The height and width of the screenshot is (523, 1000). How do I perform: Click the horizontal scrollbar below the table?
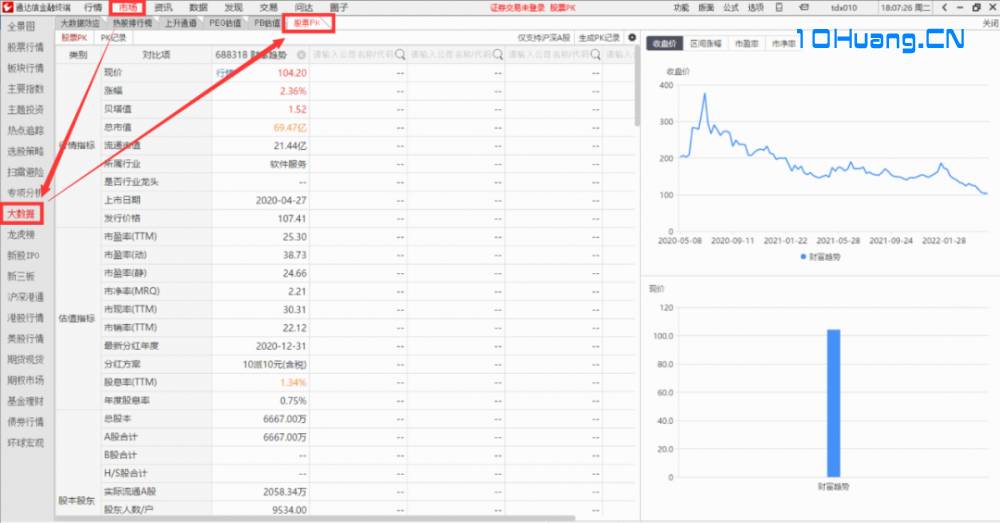(315, 518)
